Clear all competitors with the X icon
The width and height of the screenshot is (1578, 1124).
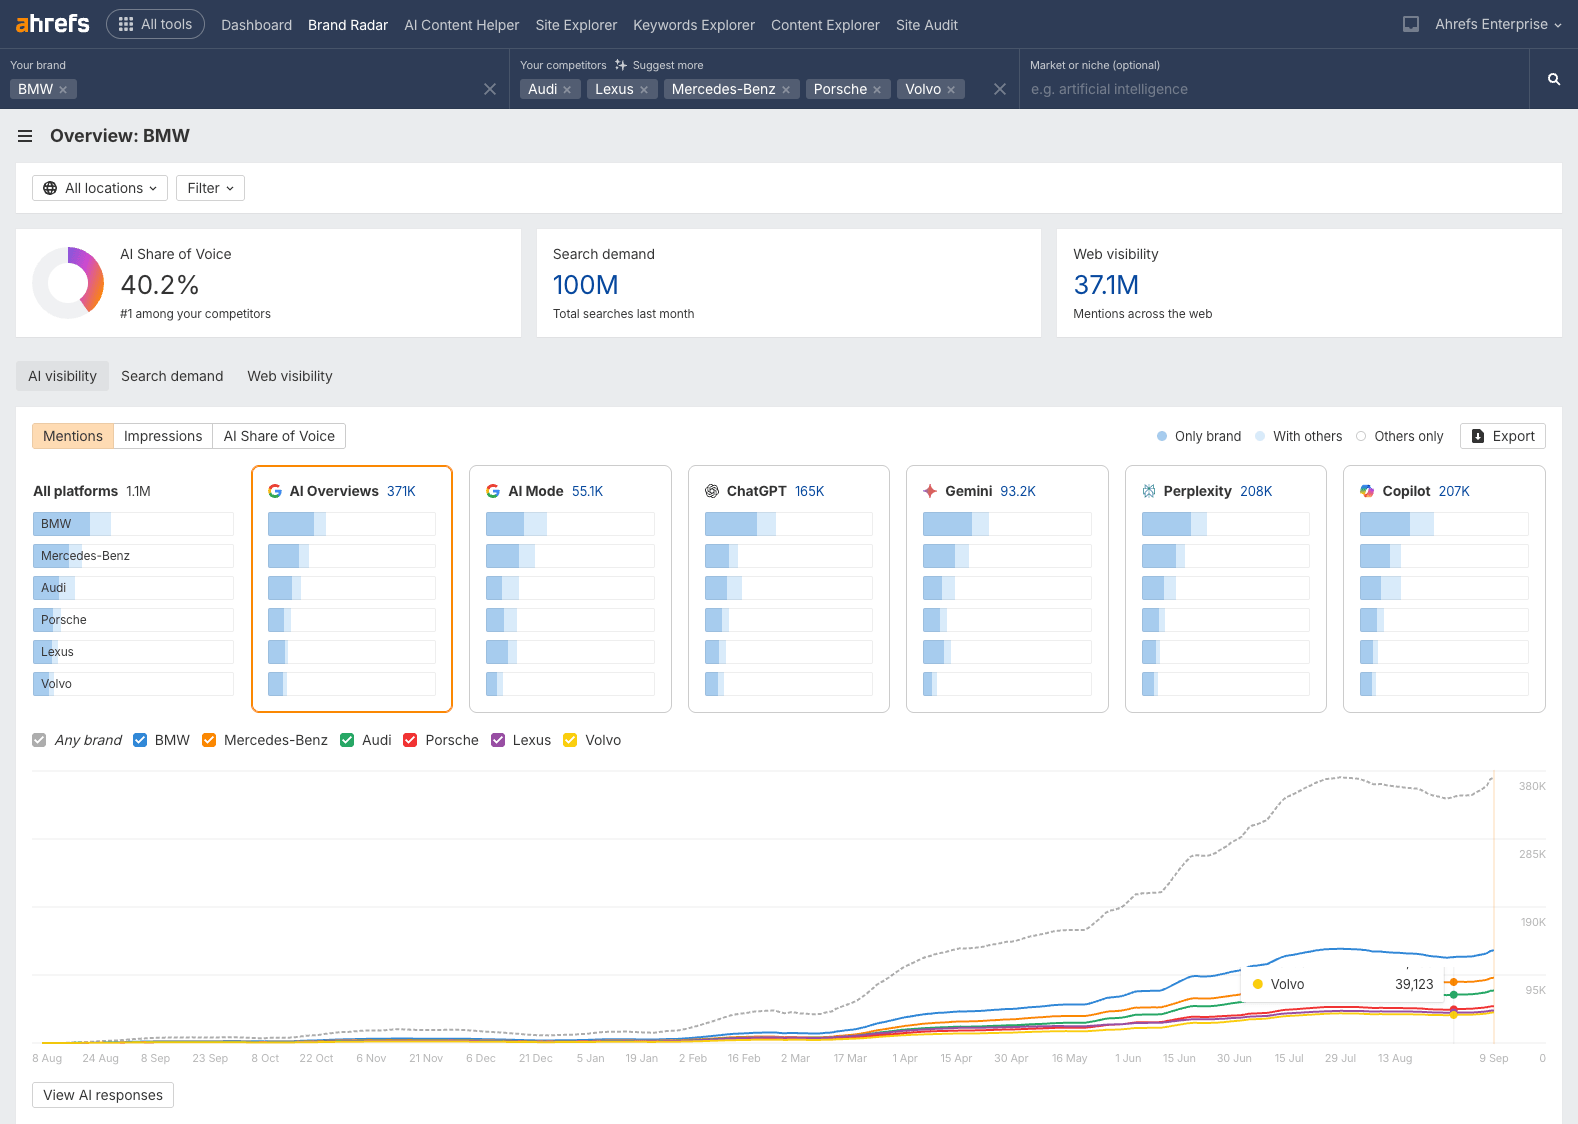pyautogui.click(x=999, y=89)
